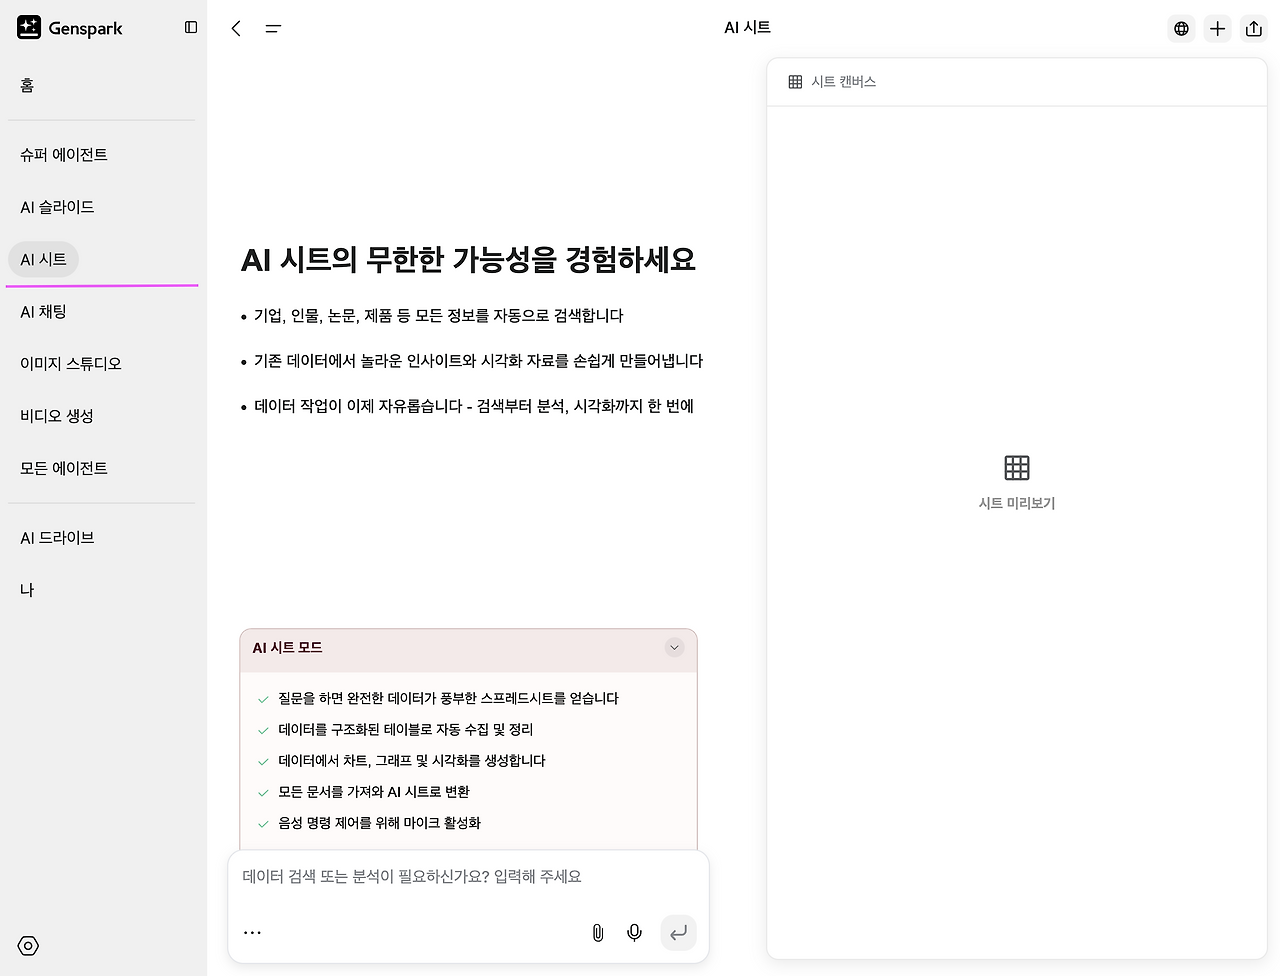This screenshot has width=1280, height=976.
Task: Click the share/export icon
Action: click(x=1253, y=28)
